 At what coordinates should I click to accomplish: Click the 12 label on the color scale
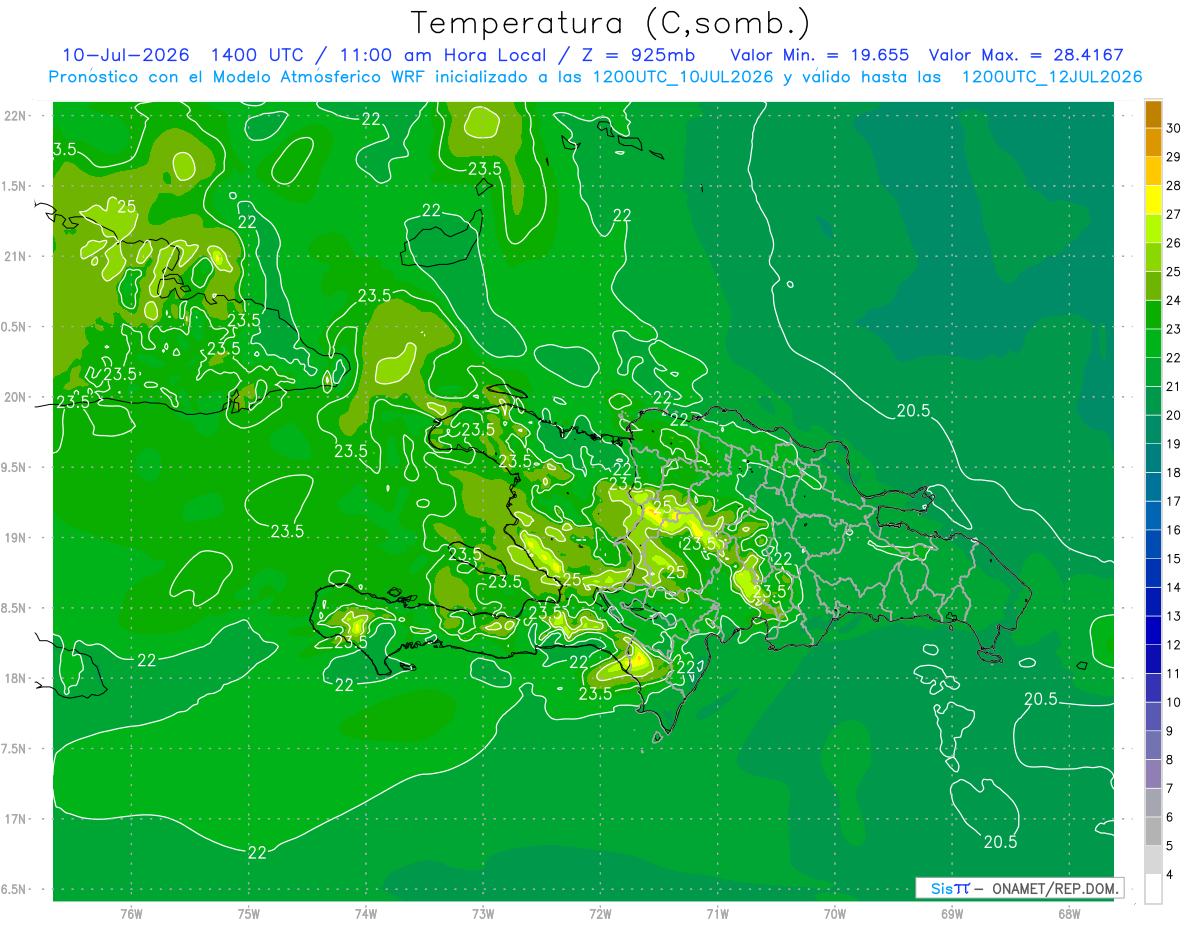tap(1173, 645)
